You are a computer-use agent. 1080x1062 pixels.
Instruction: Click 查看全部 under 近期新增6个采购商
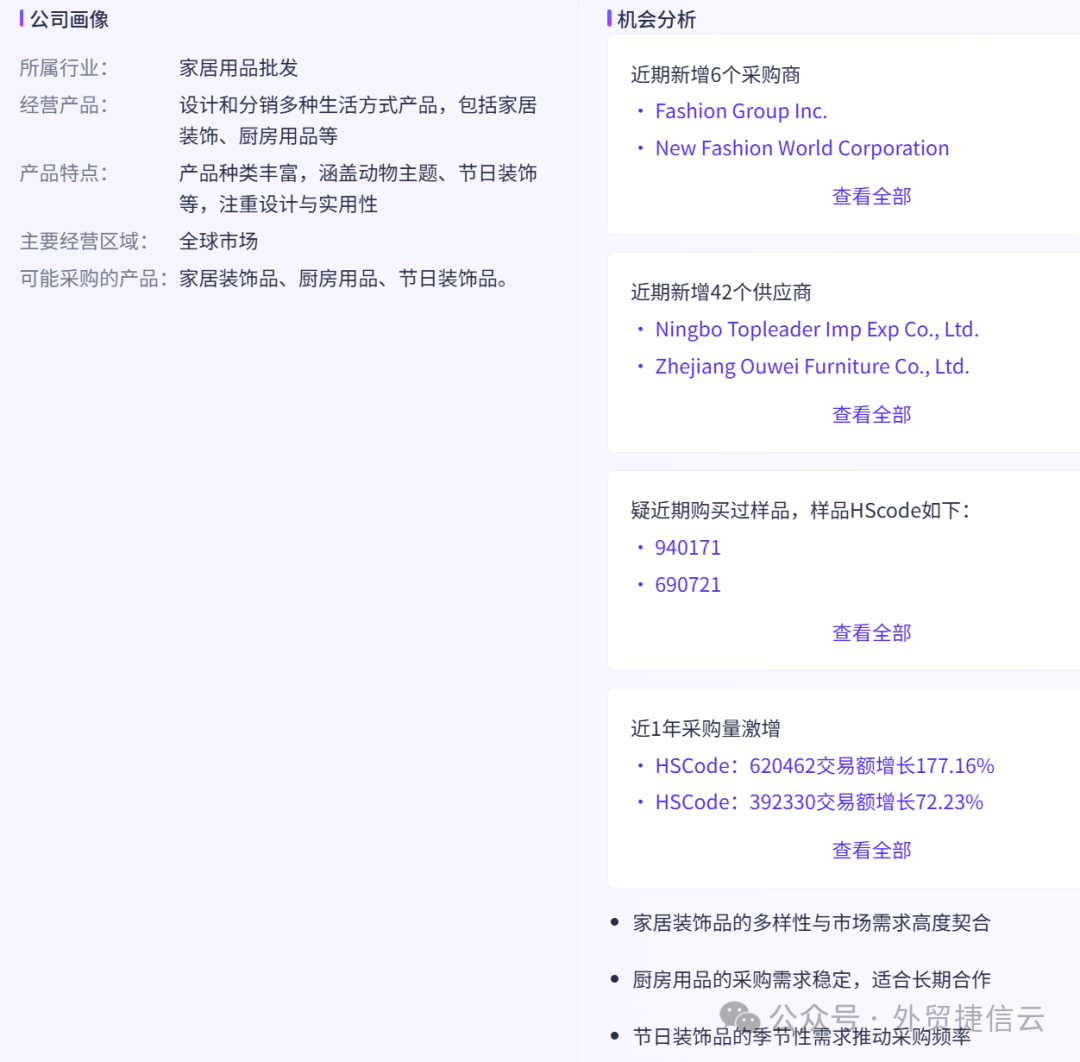pyautogui.click(x=871, y=196)
